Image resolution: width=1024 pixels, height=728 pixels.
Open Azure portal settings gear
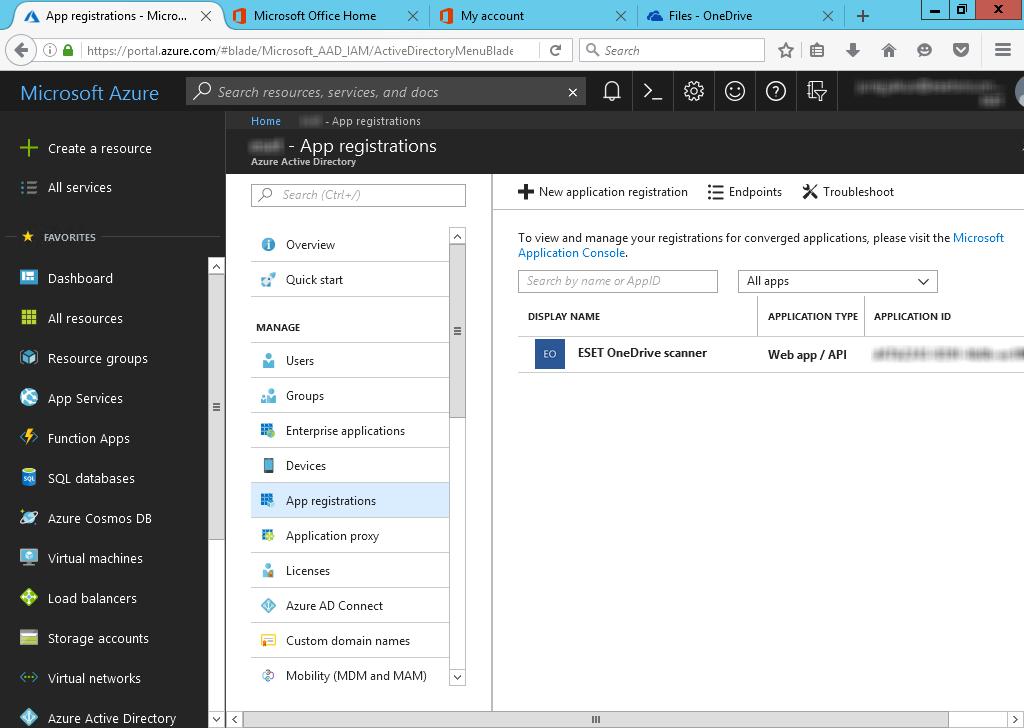coord(694,91)
